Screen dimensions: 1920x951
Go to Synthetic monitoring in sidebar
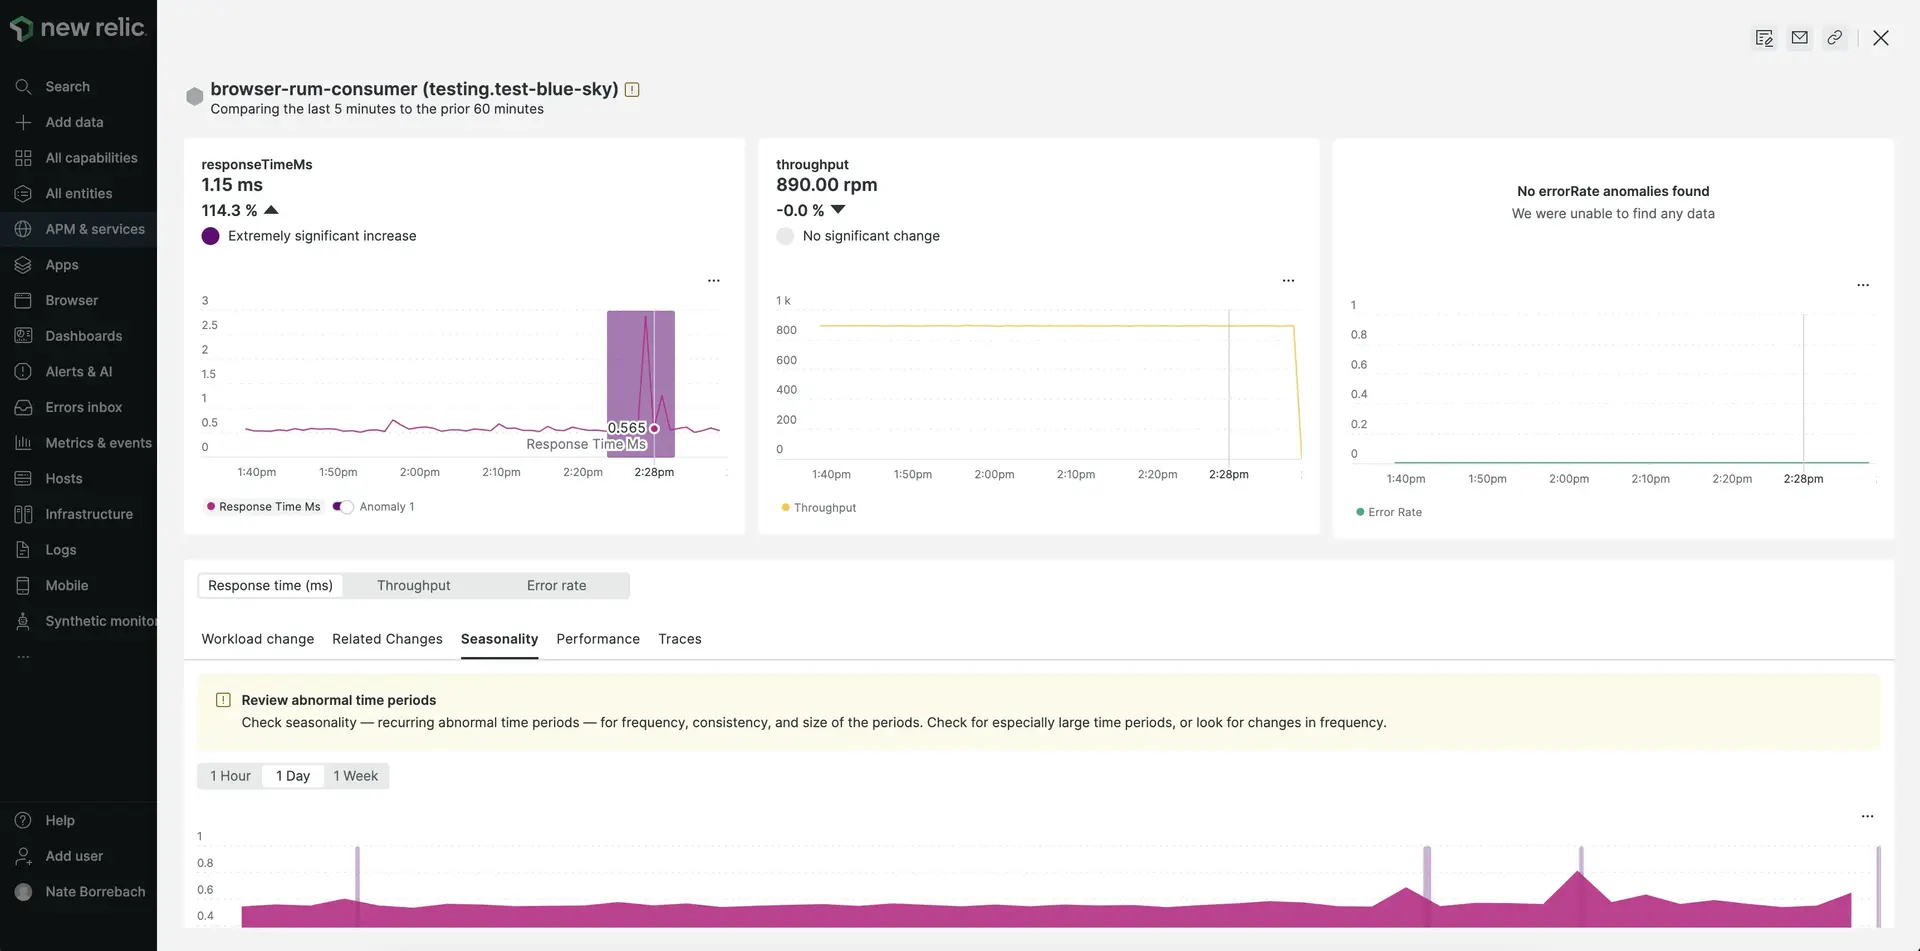coord(100,621)
